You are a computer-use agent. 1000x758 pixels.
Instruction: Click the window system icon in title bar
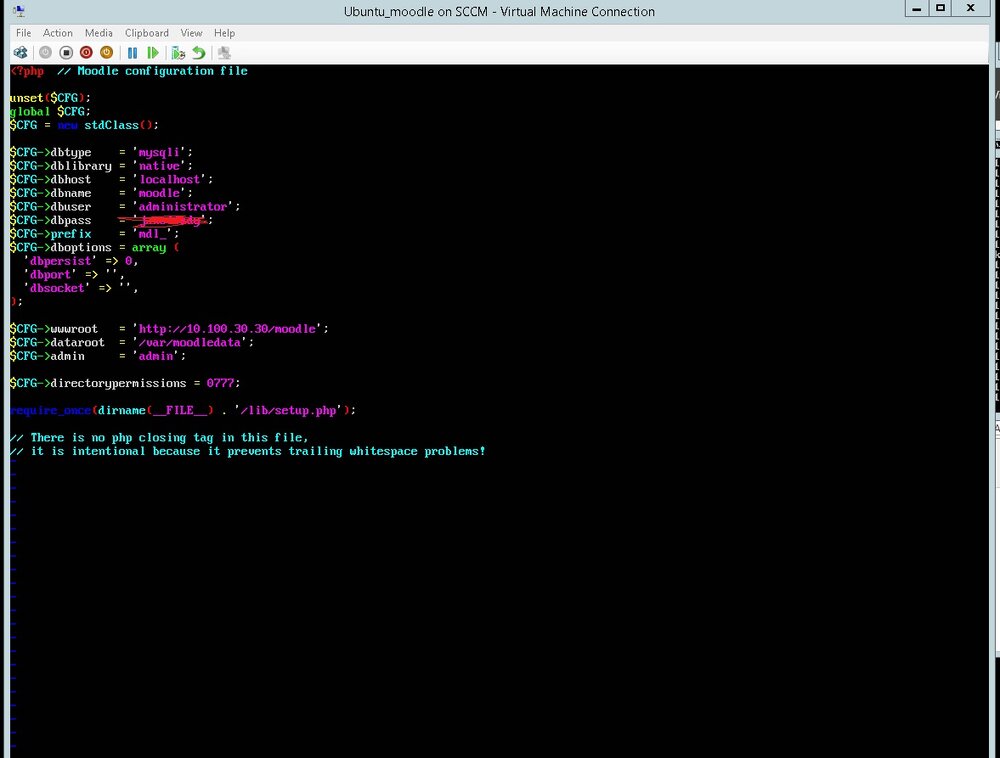(19, 11)
